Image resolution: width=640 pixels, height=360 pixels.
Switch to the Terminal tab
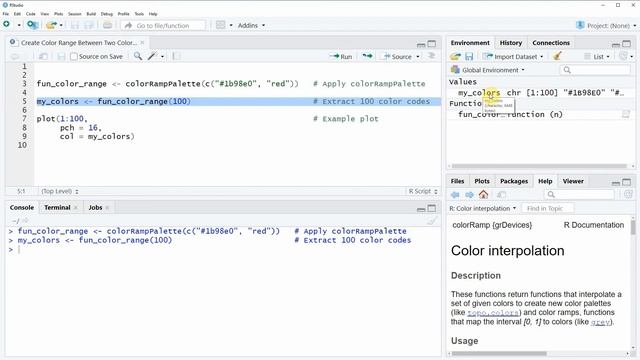57,207
